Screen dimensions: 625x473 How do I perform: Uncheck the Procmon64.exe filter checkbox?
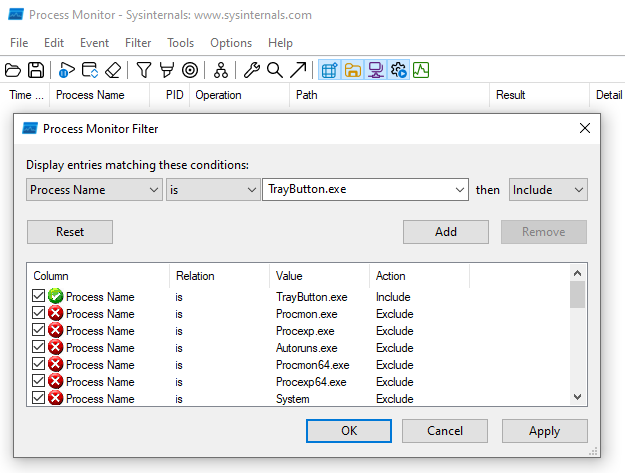[38, 364]
